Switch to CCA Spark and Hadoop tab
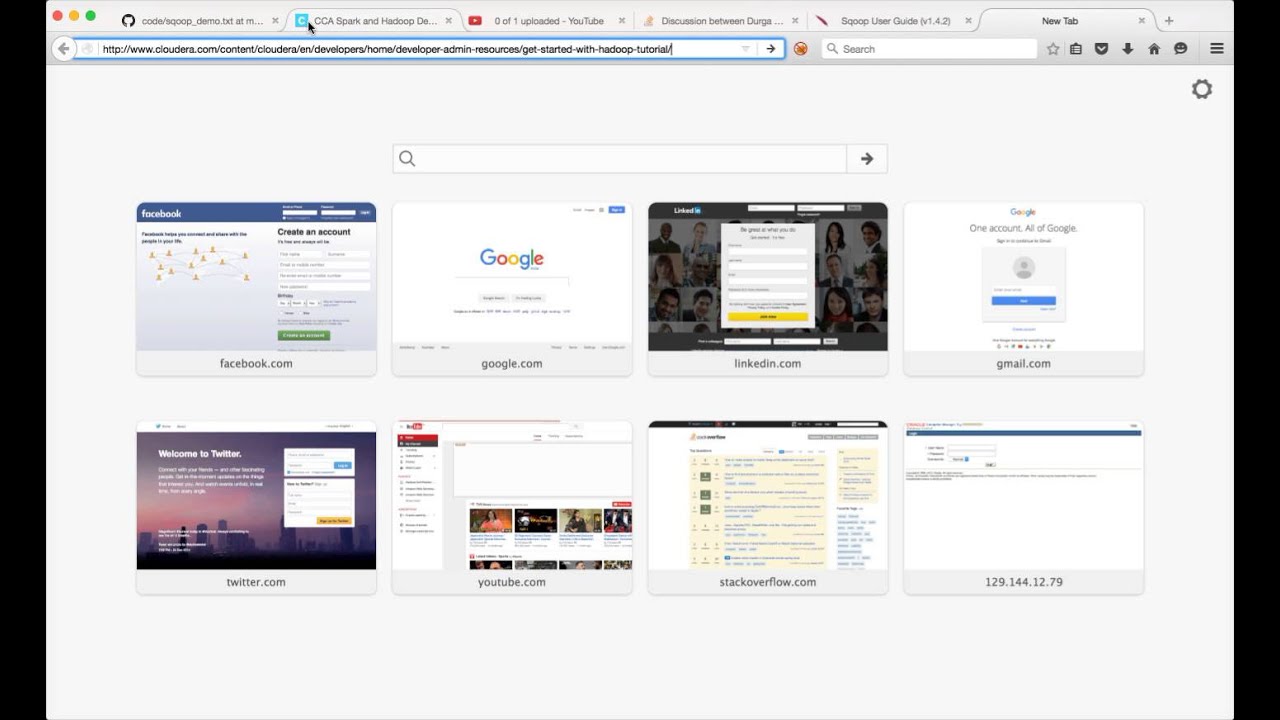1280x720 pixels. 374,20
